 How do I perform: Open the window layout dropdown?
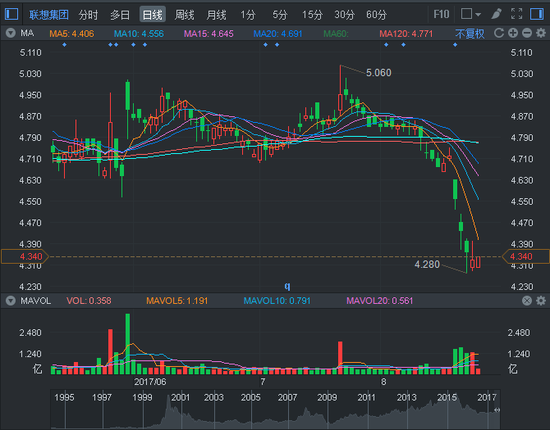[x=470, y=14]
